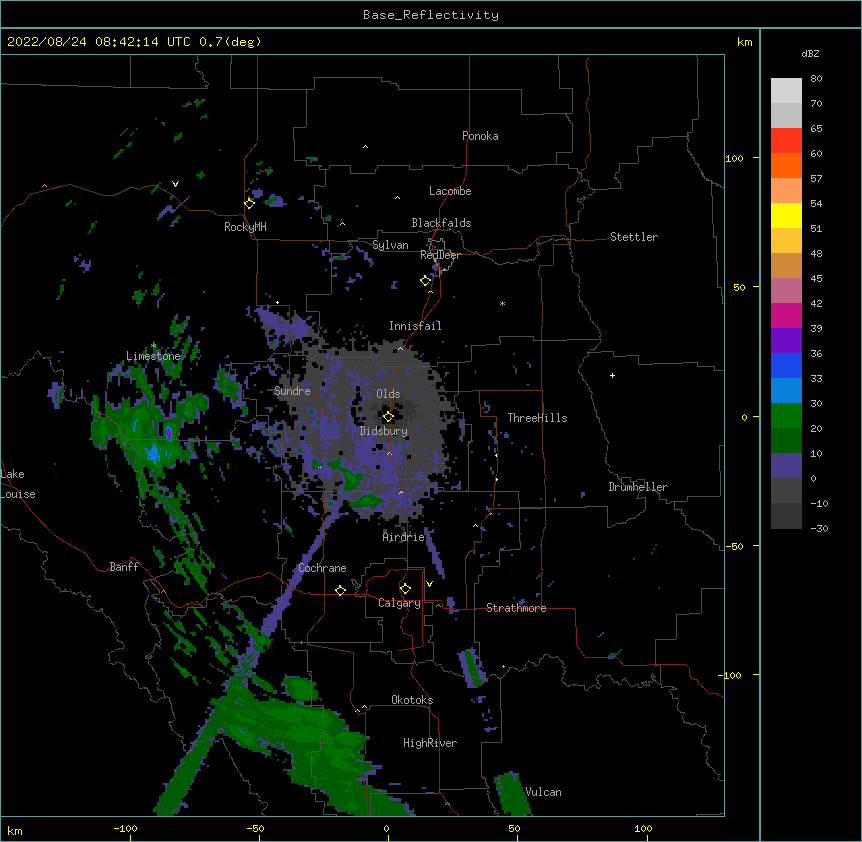Click the RedDeer city label

(x=440, y=255)
